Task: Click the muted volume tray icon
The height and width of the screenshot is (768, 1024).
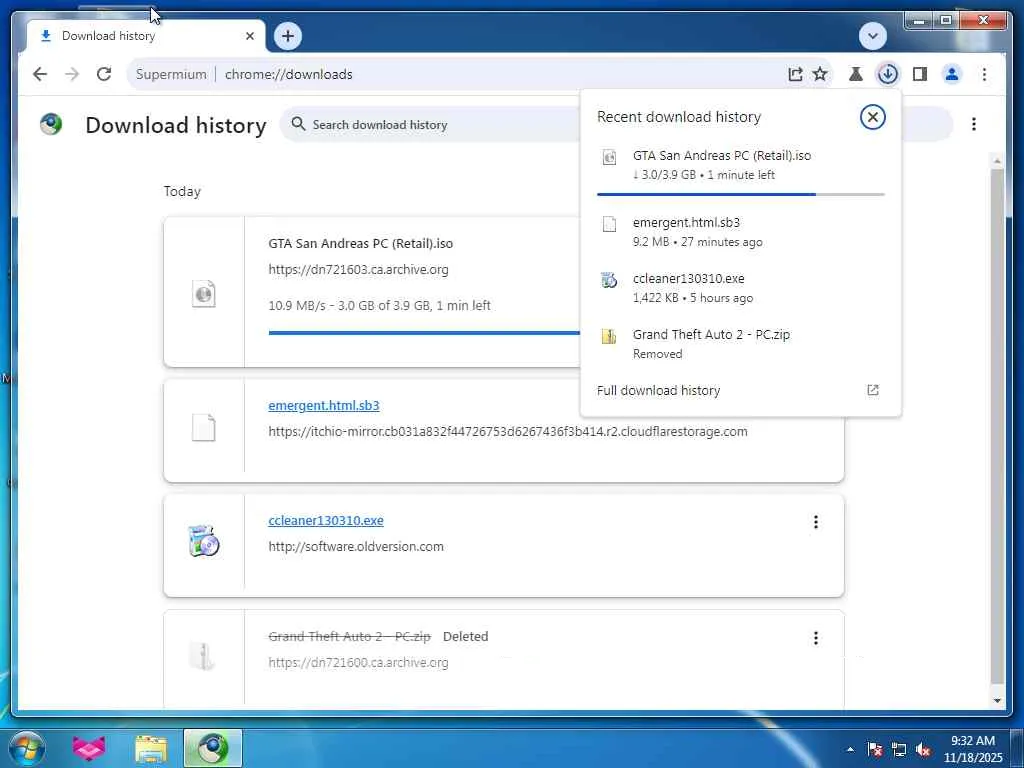Action: coord(923,749)
